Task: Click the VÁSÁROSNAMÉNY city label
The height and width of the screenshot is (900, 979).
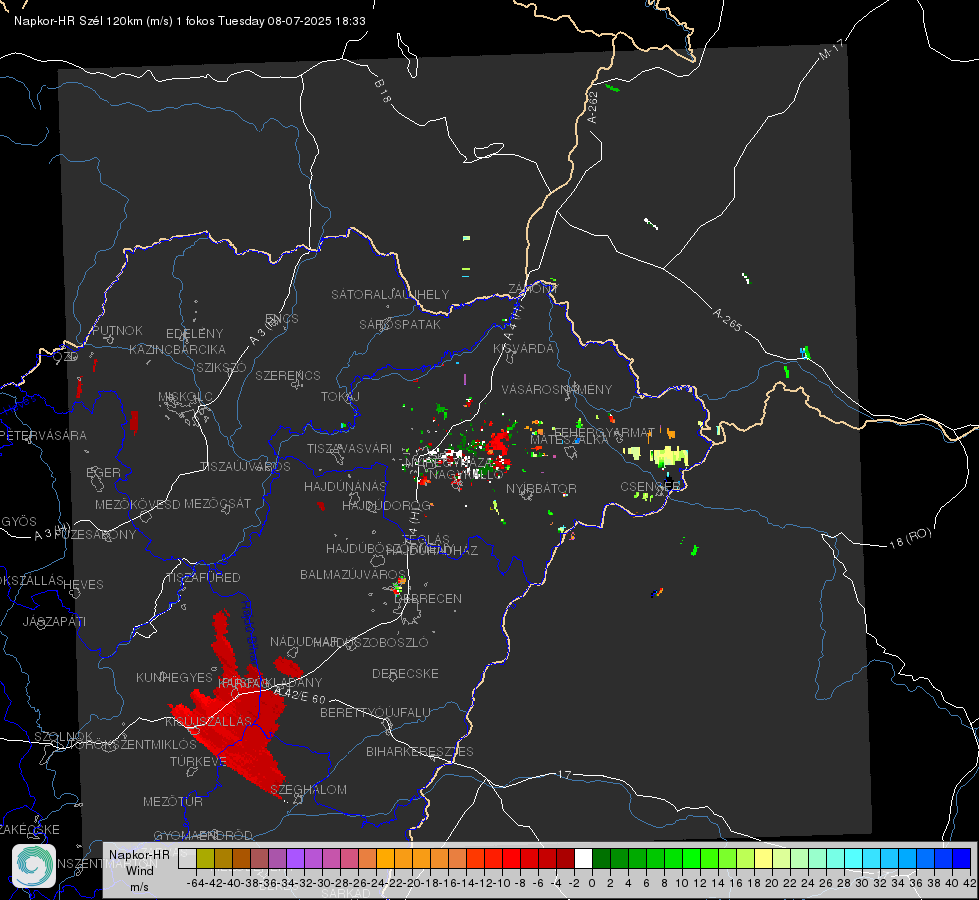Action: pyautogui.click(x=557, y=389)
